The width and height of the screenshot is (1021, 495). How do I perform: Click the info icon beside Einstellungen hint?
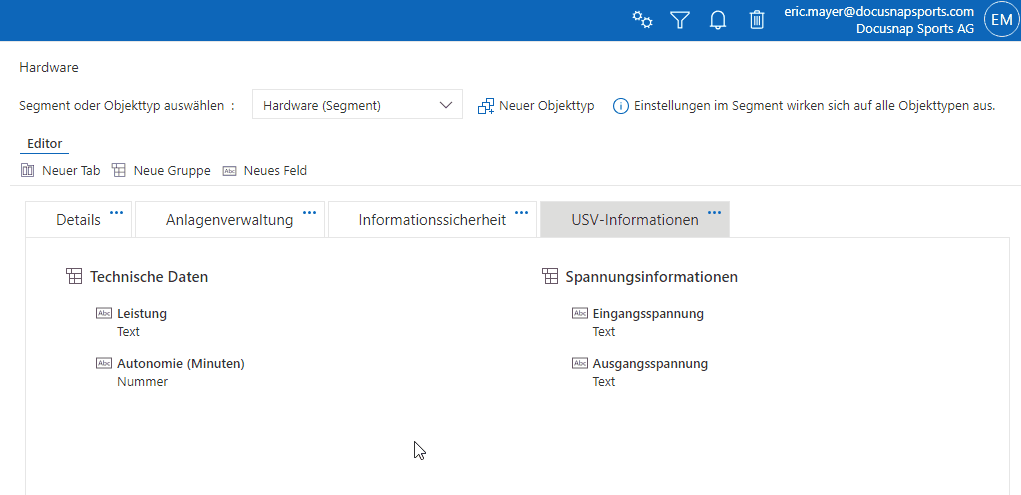pos(620,106)
